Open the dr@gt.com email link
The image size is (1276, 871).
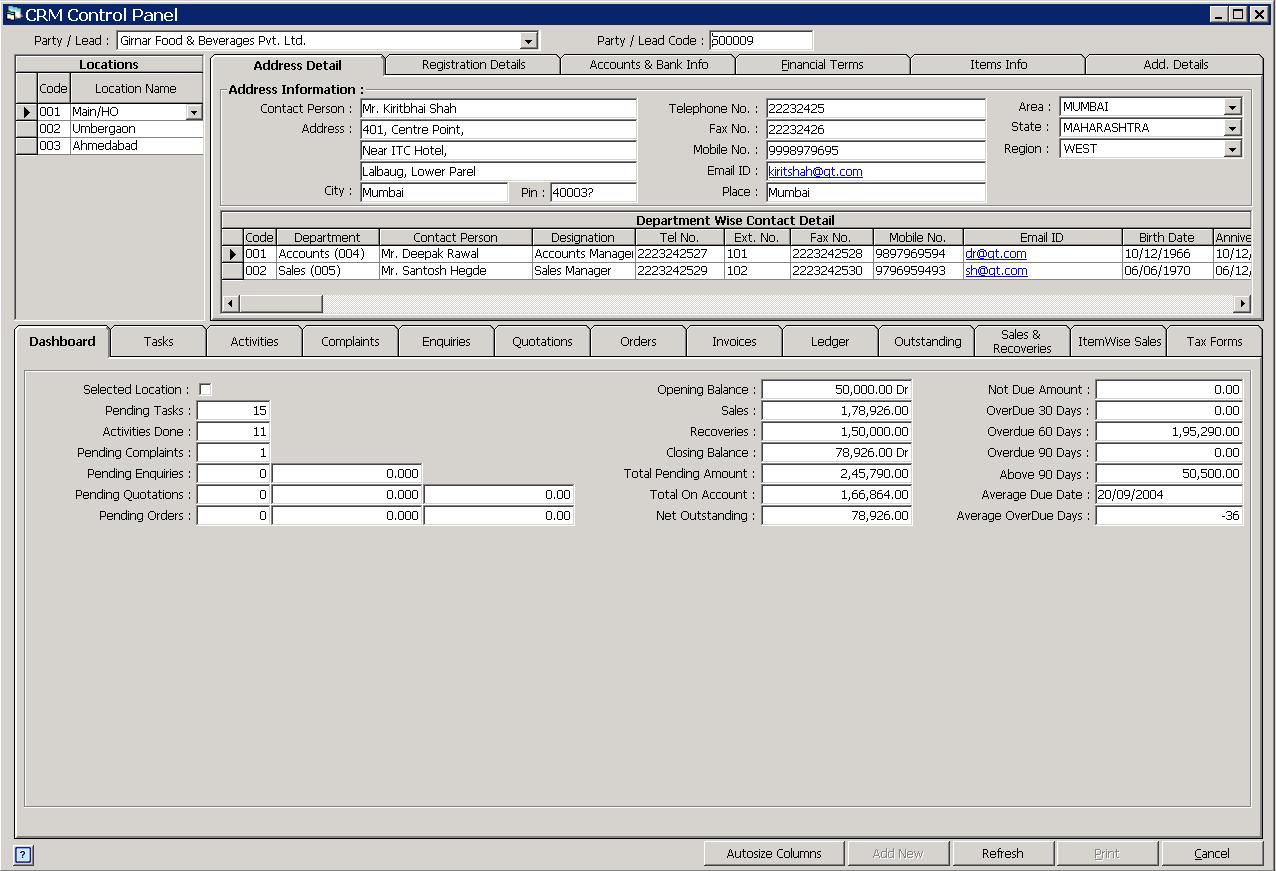point(995,254)
